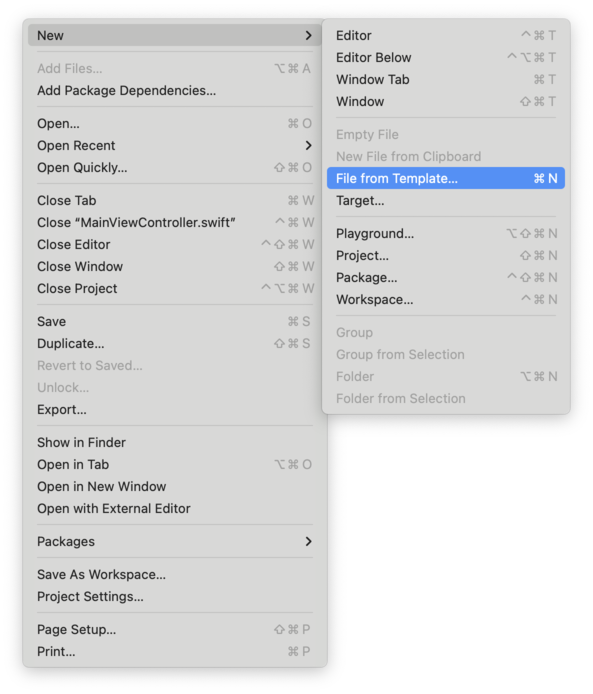Select Print… menu item
The height and width of the screenshot is (694, 593).
(175, 652)
